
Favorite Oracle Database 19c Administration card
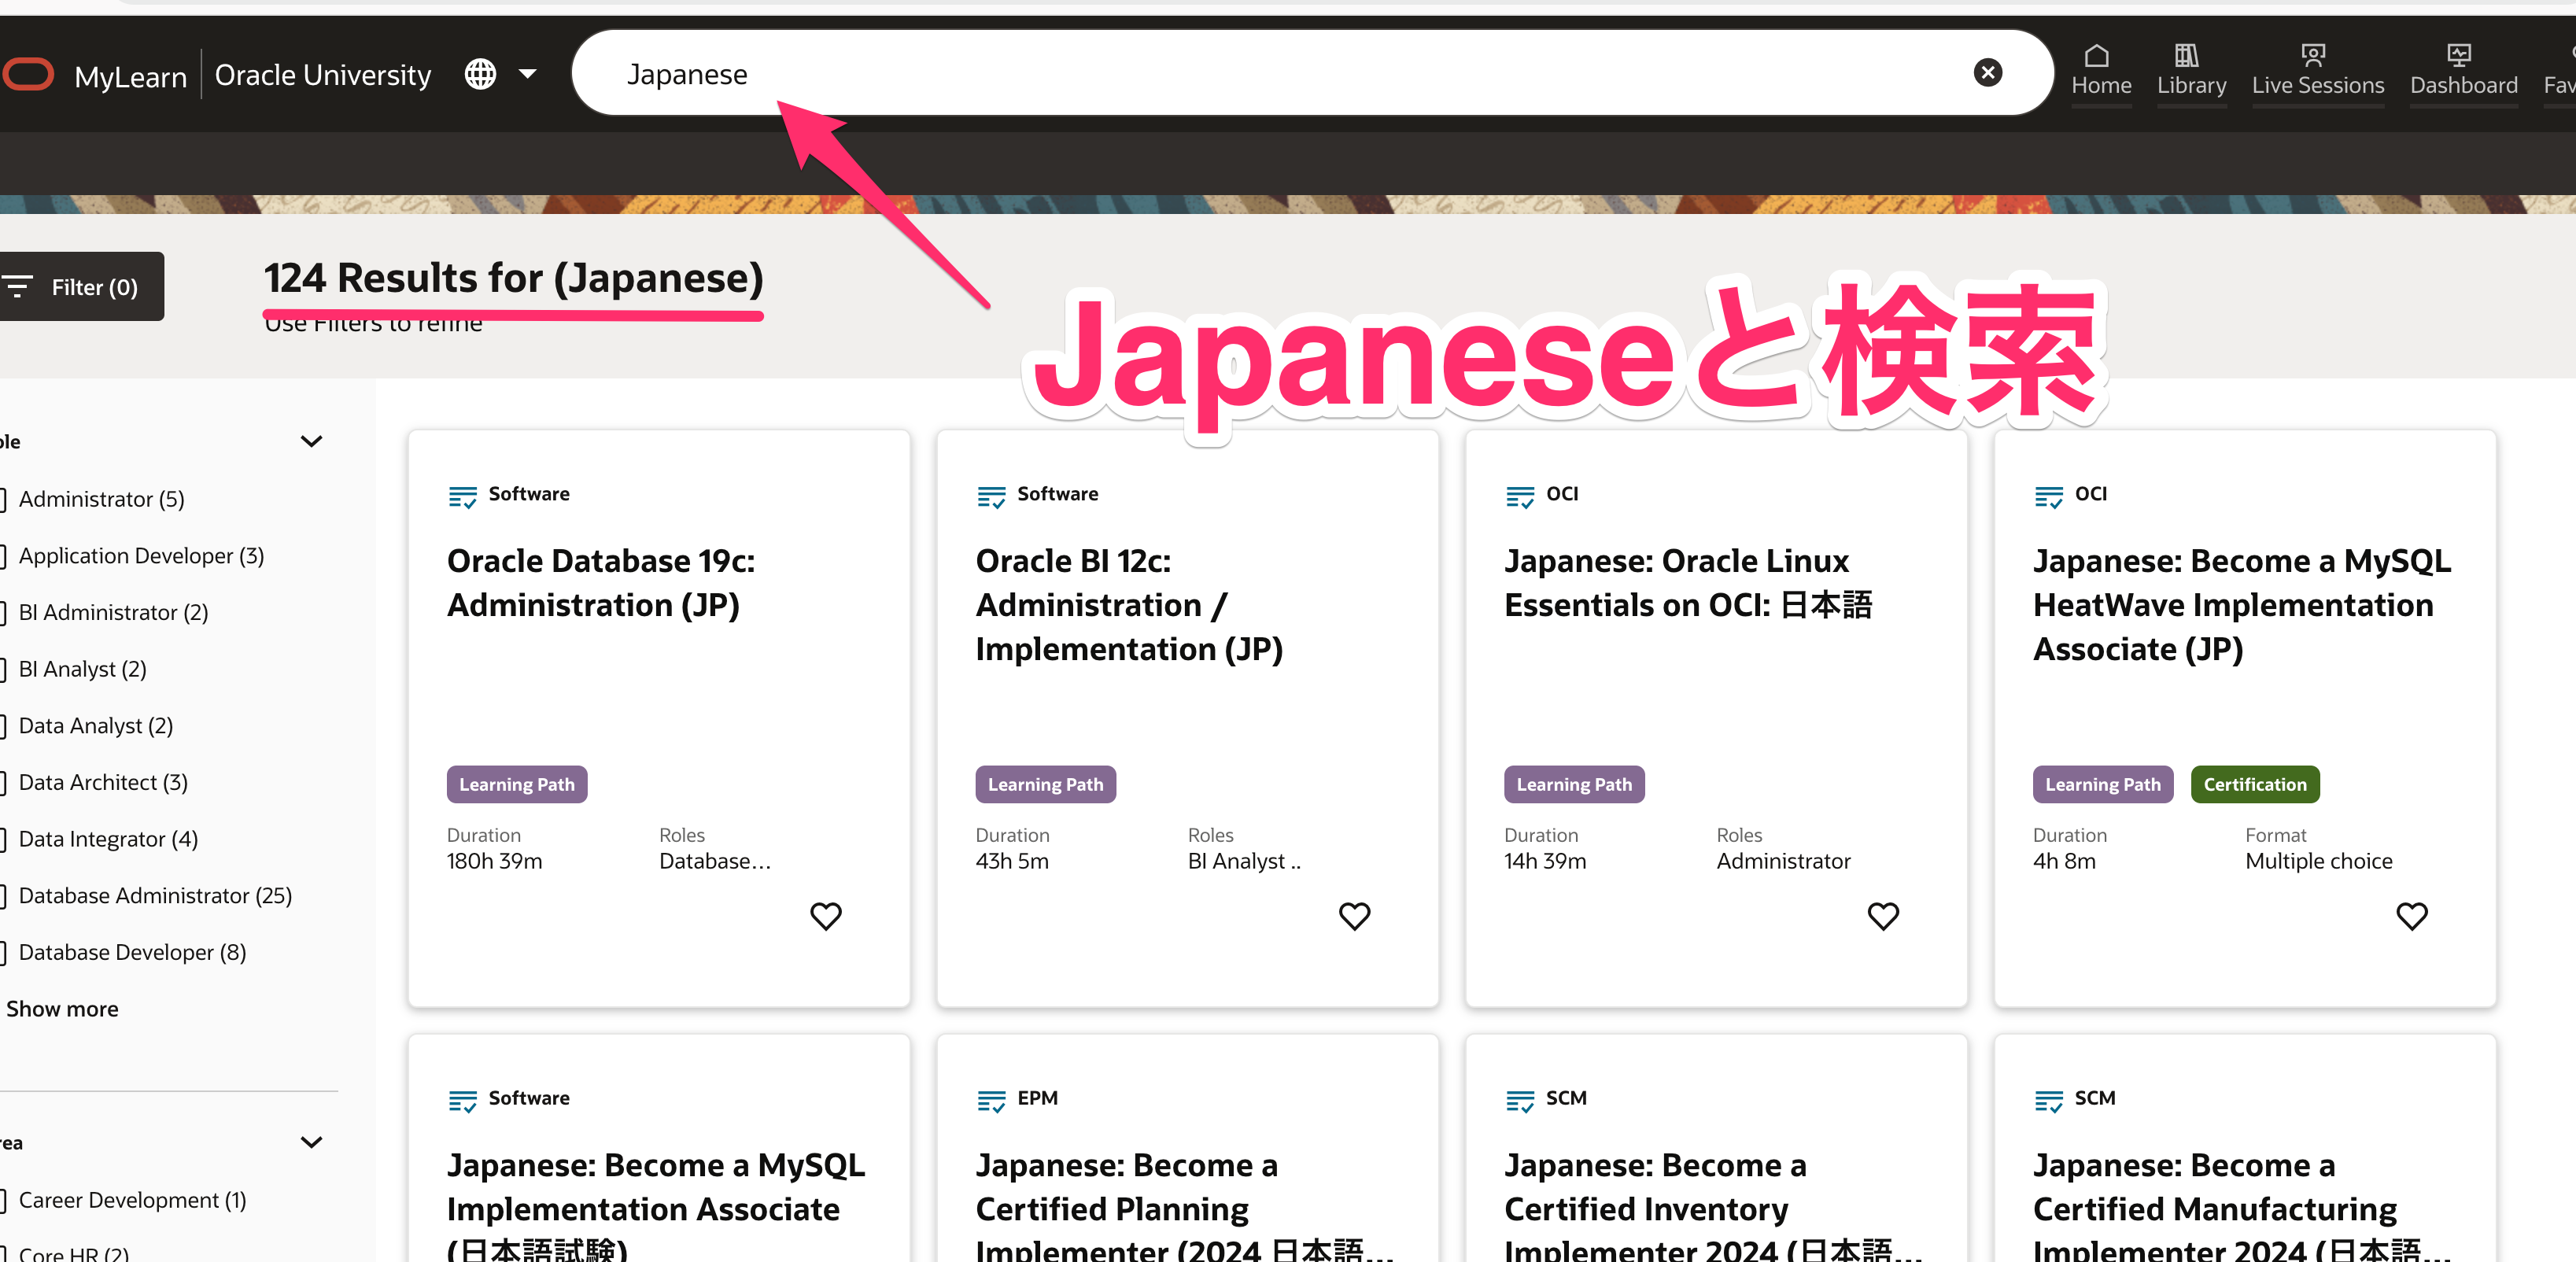click(x=826, y=915)
